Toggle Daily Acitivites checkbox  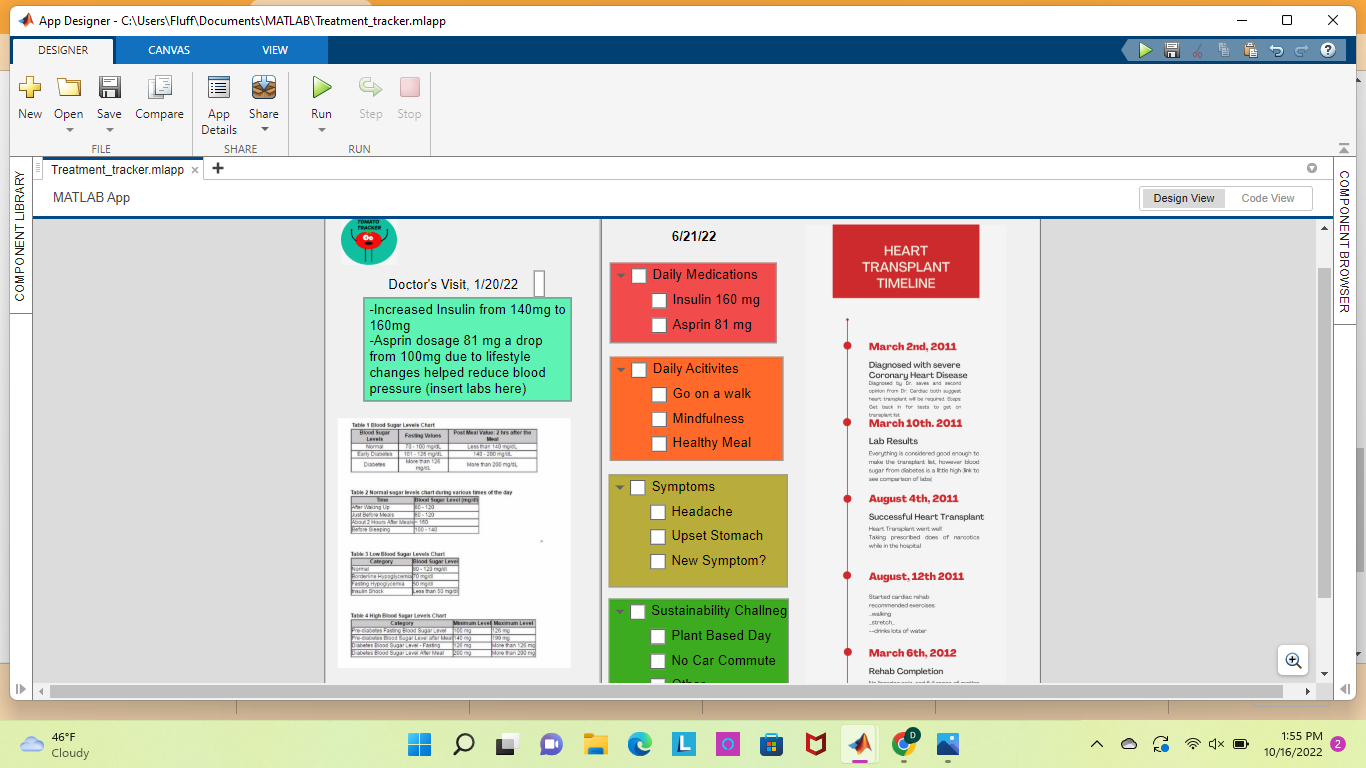[x=639, y=370]
